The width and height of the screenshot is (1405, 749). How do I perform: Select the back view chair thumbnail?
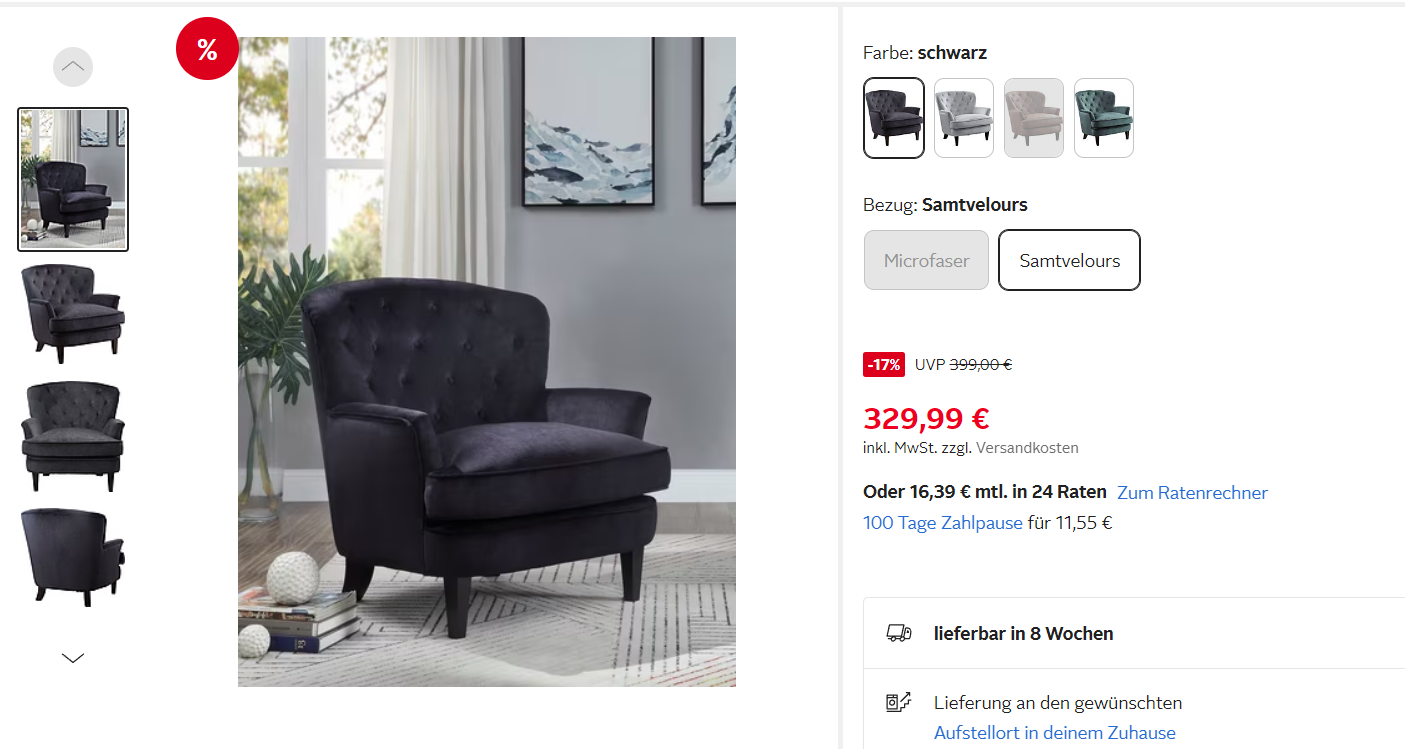click(73, 557)
